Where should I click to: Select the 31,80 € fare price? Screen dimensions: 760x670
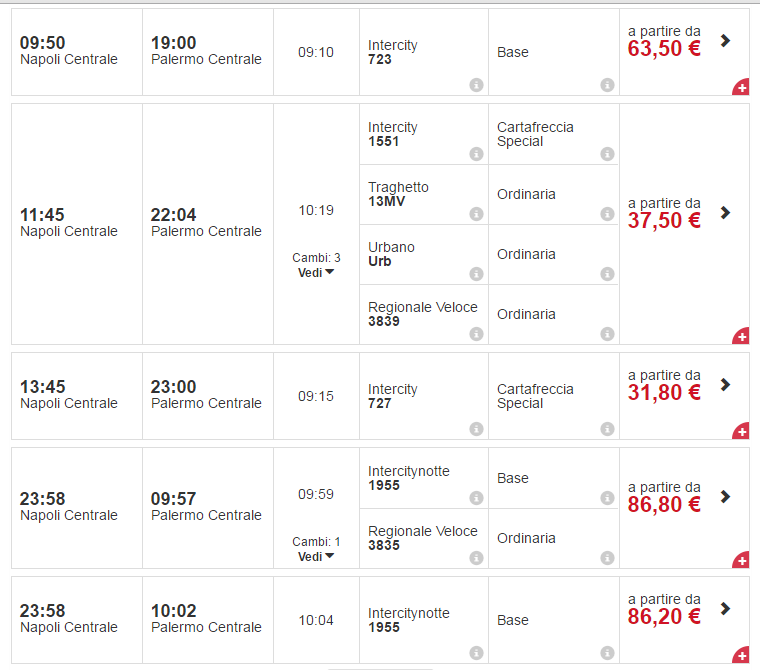pos(664,393)
